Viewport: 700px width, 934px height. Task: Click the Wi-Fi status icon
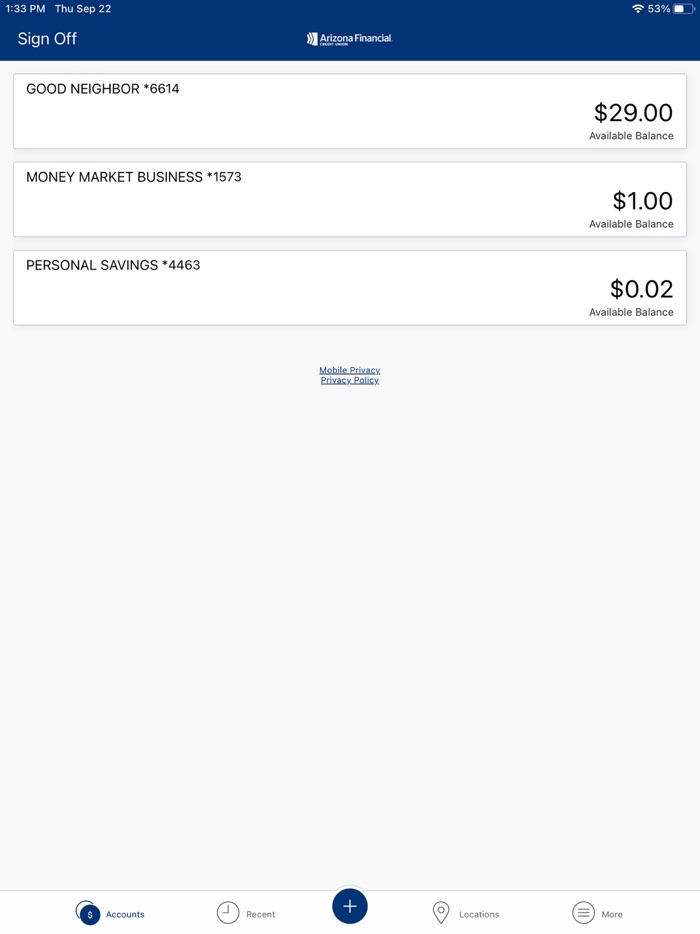coord(638,8)
